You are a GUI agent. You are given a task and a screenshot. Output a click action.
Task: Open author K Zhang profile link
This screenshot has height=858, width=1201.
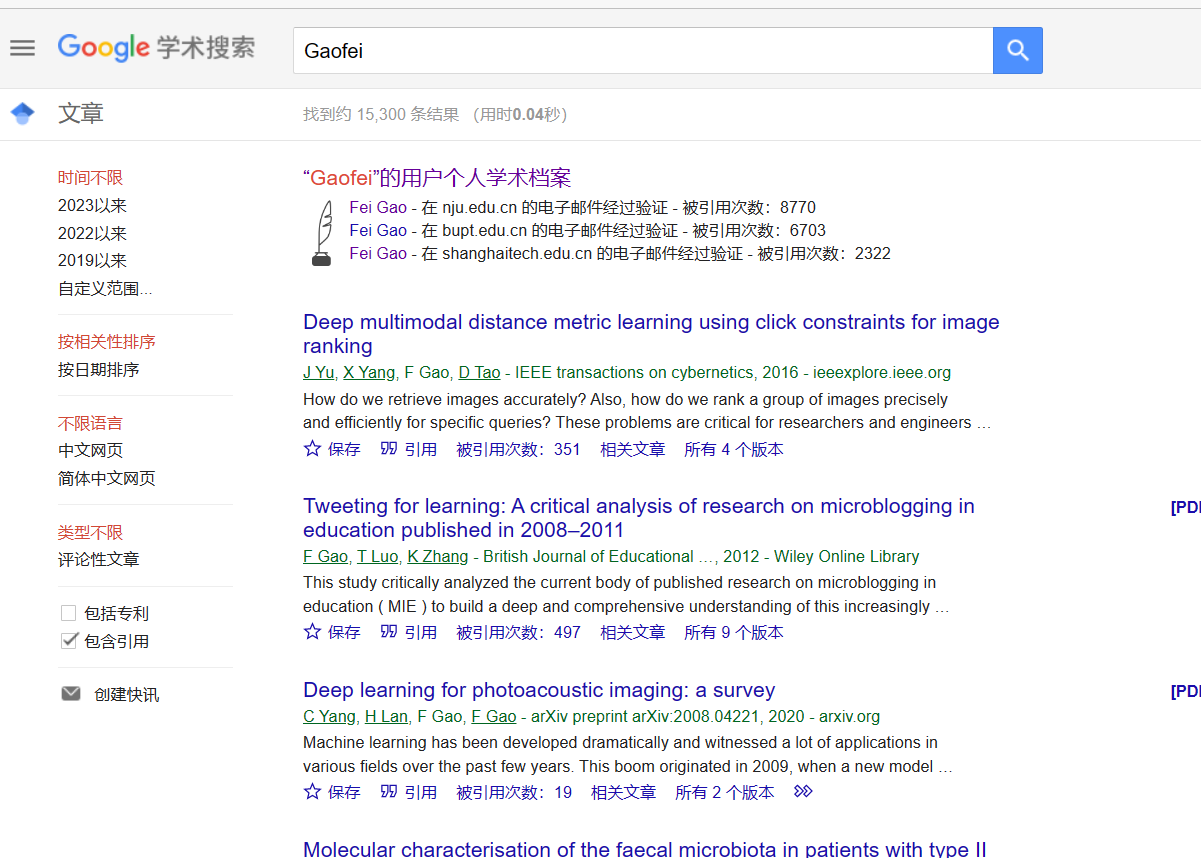pos(437,557)
